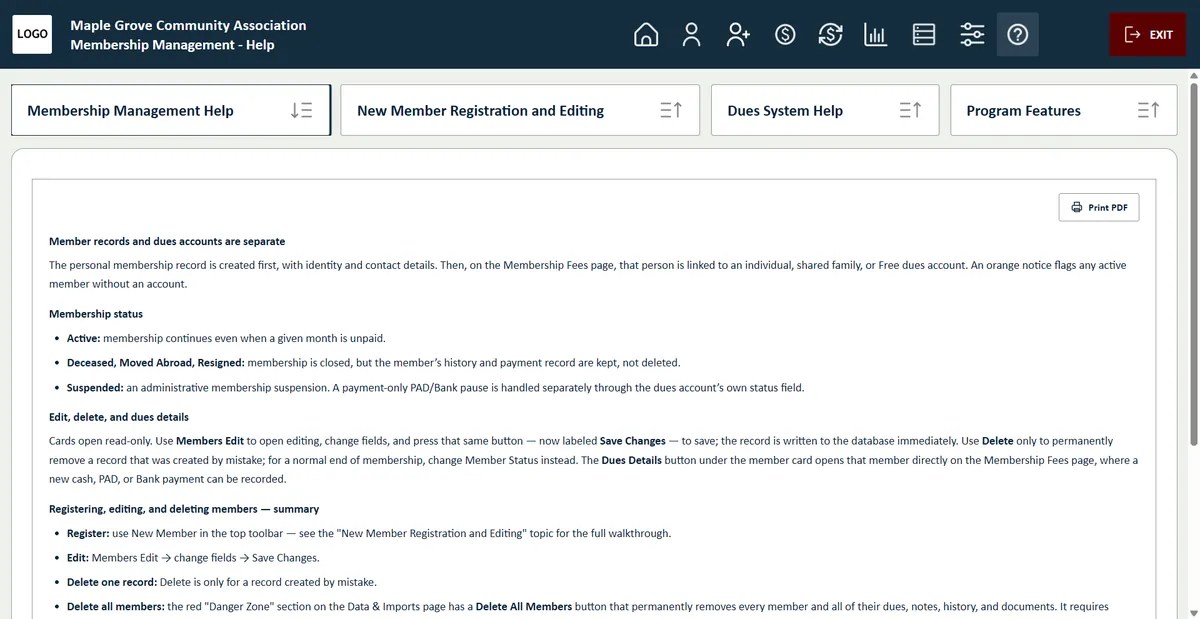Click the vertical scrollbar thumb
The width and height of the screenshot is (1200, 619).
point(1192,264)
